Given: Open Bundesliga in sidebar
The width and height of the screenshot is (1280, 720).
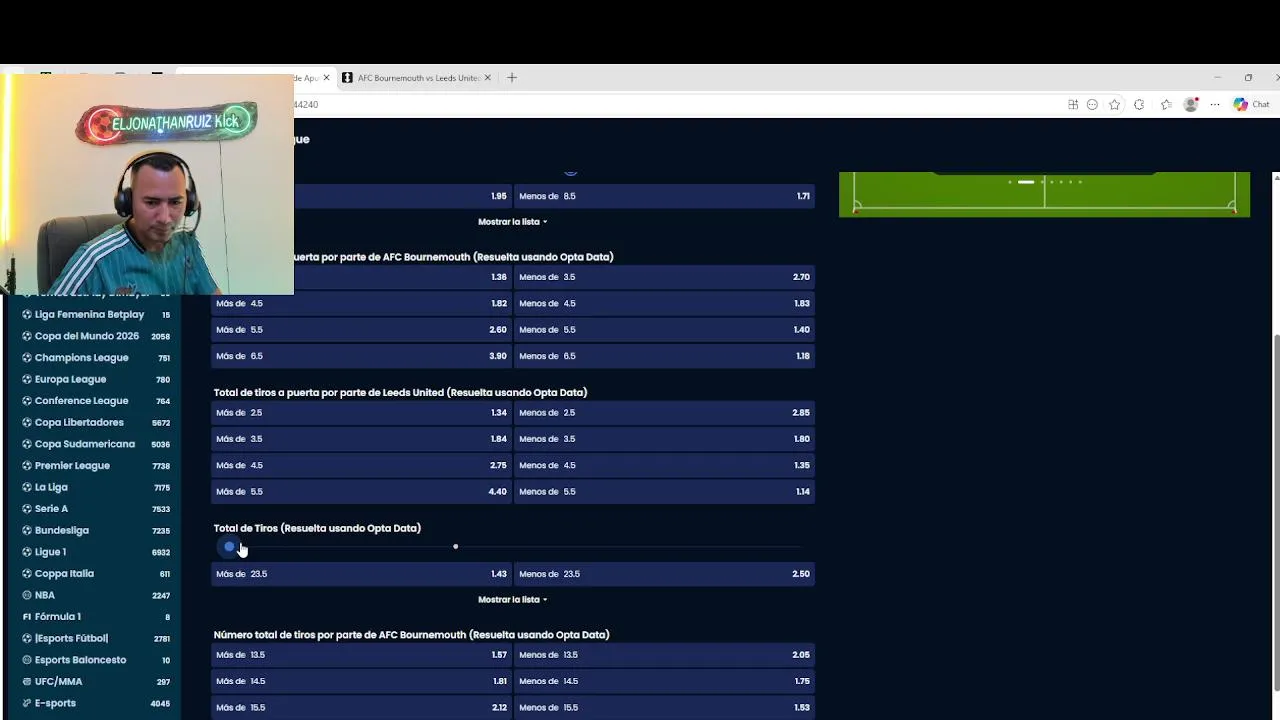Looking at the screenshot, I should 61,530.
